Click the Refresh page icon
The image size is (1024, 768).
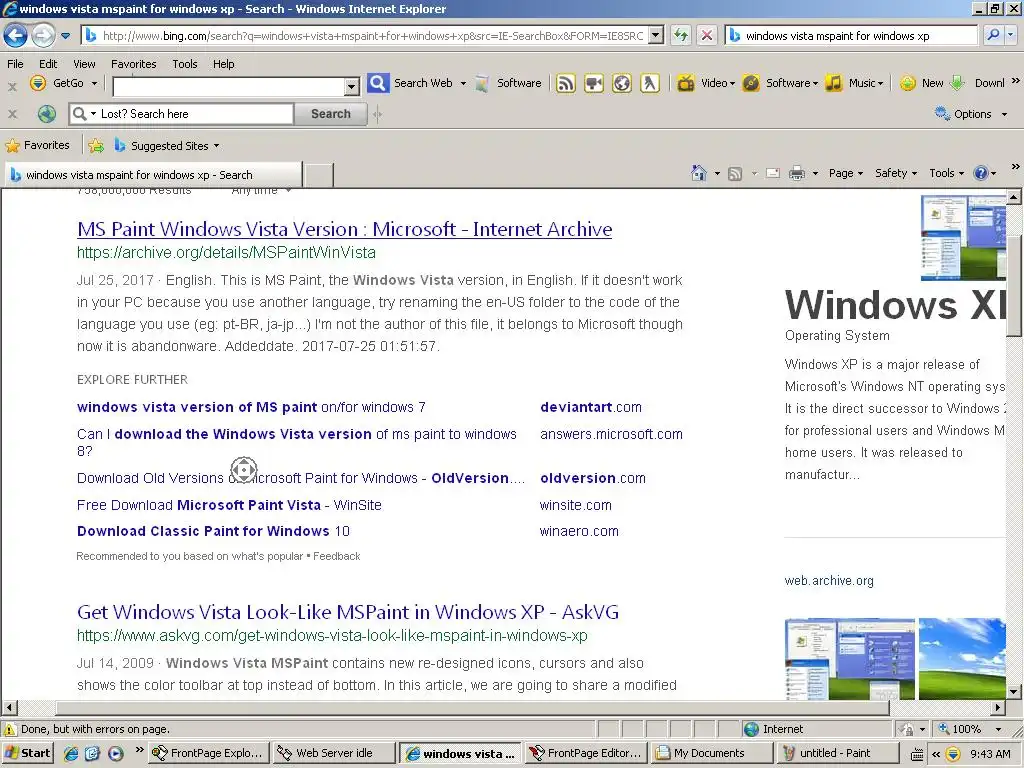coord(681,35)
